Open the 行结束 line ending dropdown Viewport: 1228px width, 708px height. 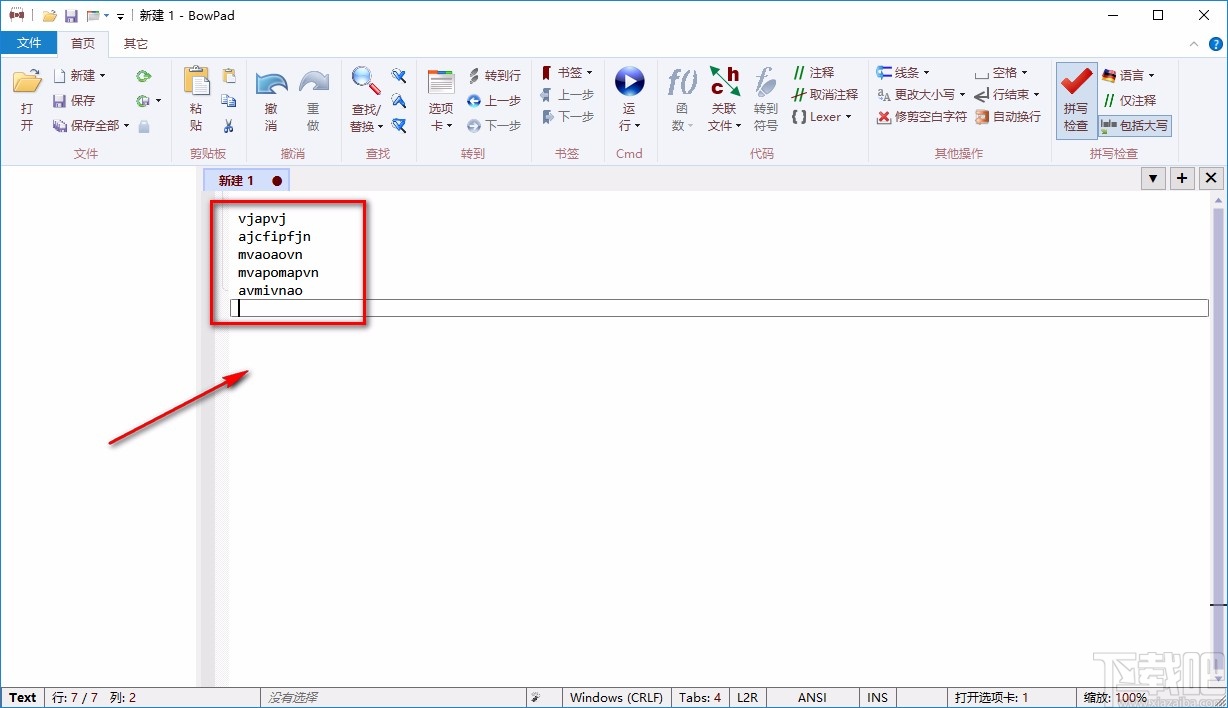click(1036, 95)
